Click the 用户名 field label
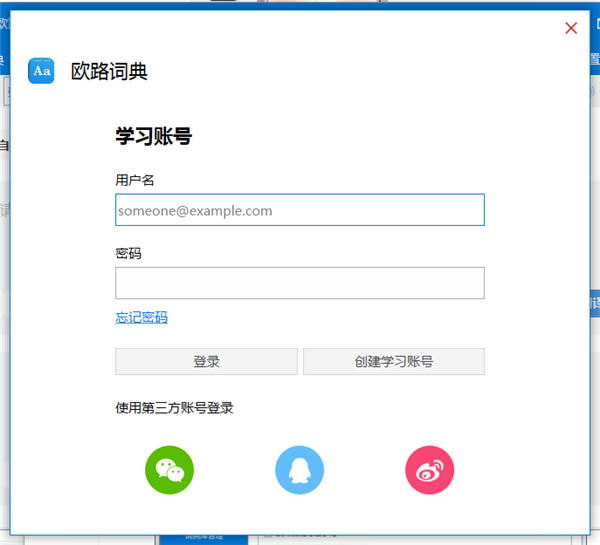The image size is (600, 545). (x=135, y=180)
